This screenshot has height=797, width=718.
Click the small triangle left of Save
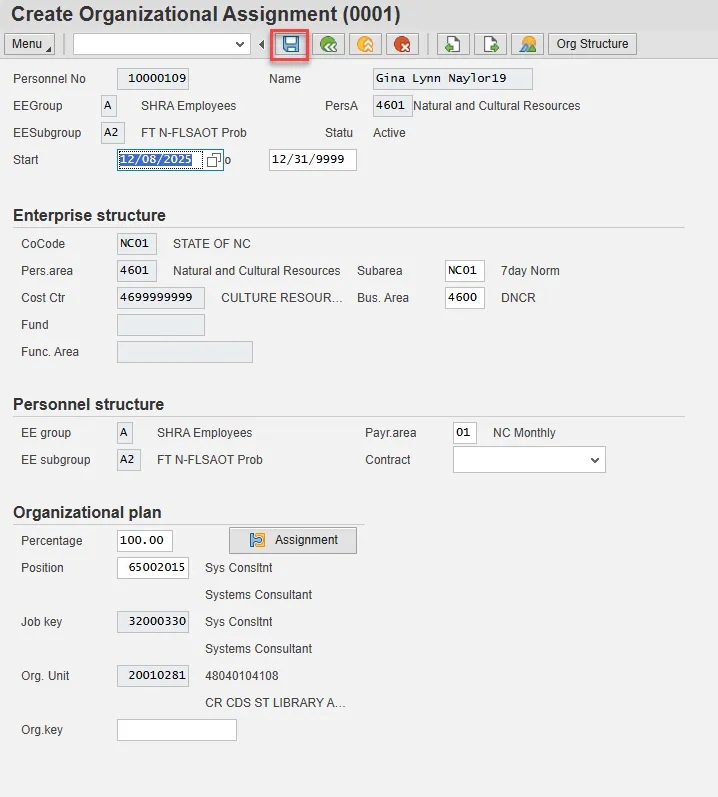tap(262, 45)
